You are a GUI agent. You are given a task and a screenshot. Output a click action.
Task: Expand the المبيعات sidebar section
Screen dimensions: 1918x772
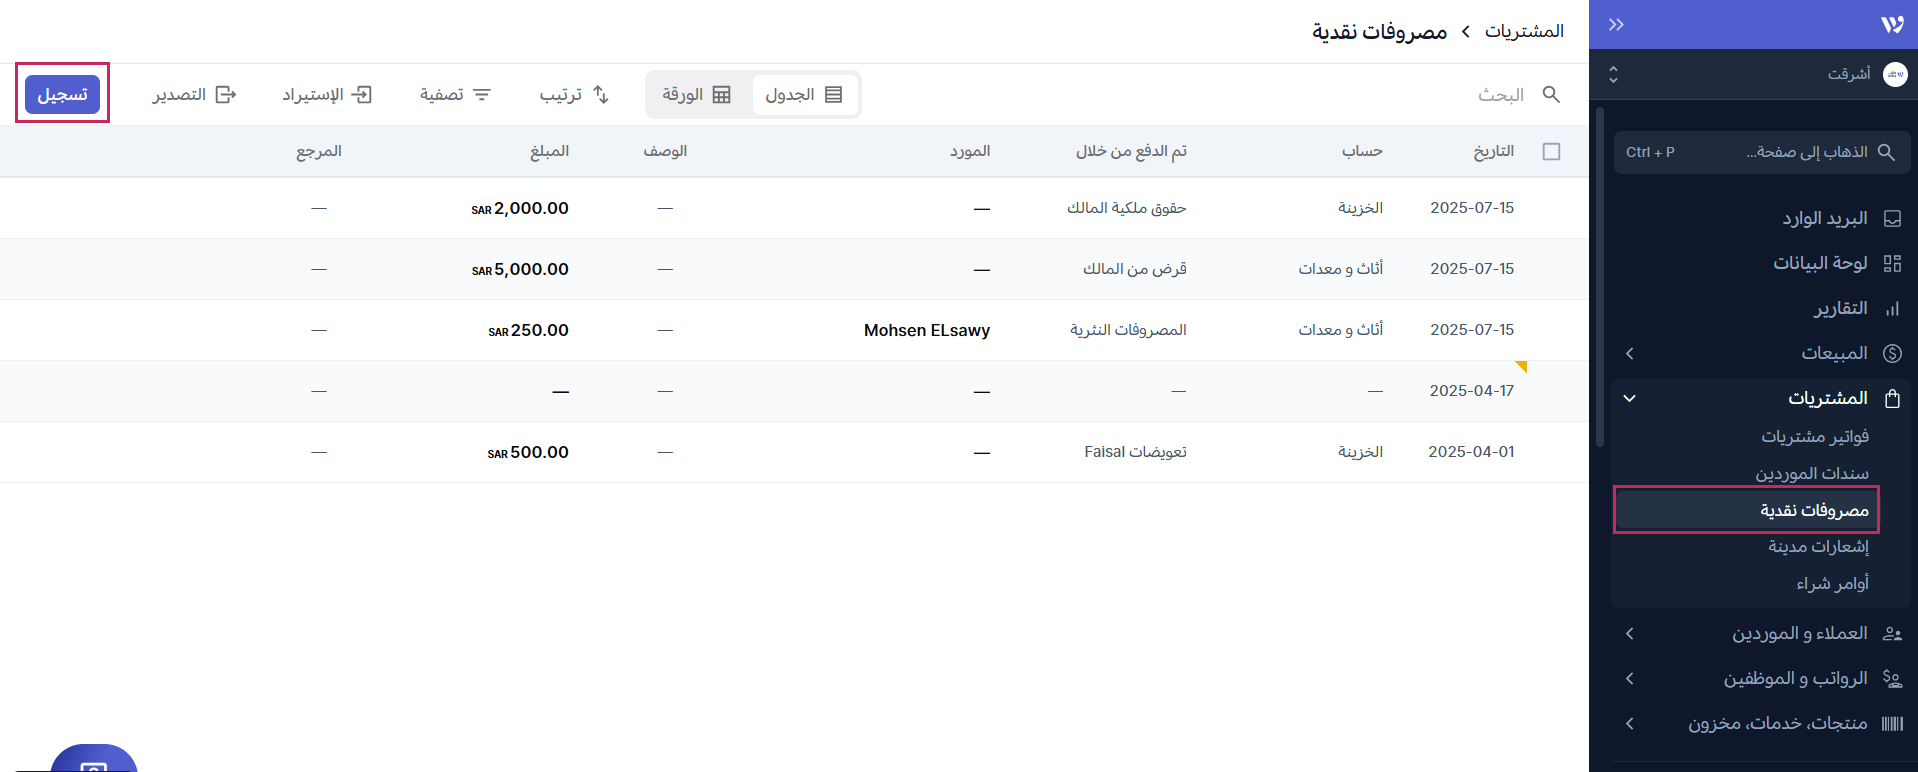[x=1630, y=353]
